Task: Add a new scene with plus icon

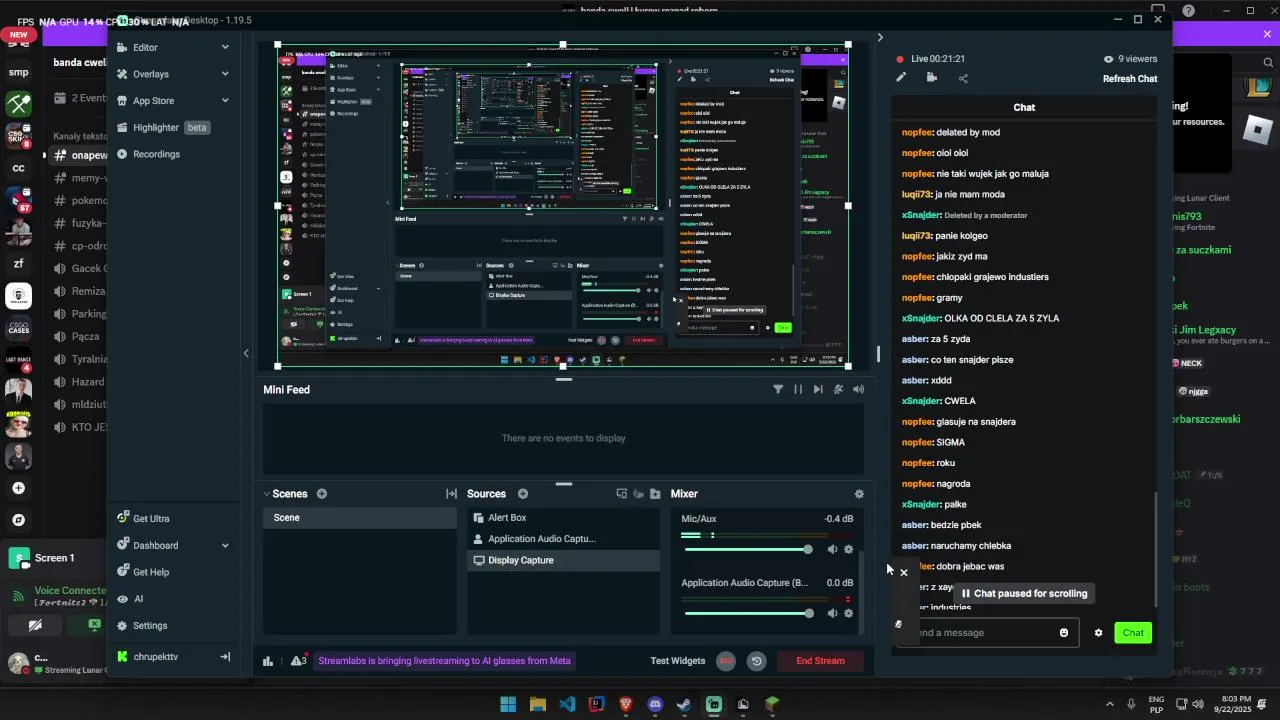Action: (x=322, y=494)
